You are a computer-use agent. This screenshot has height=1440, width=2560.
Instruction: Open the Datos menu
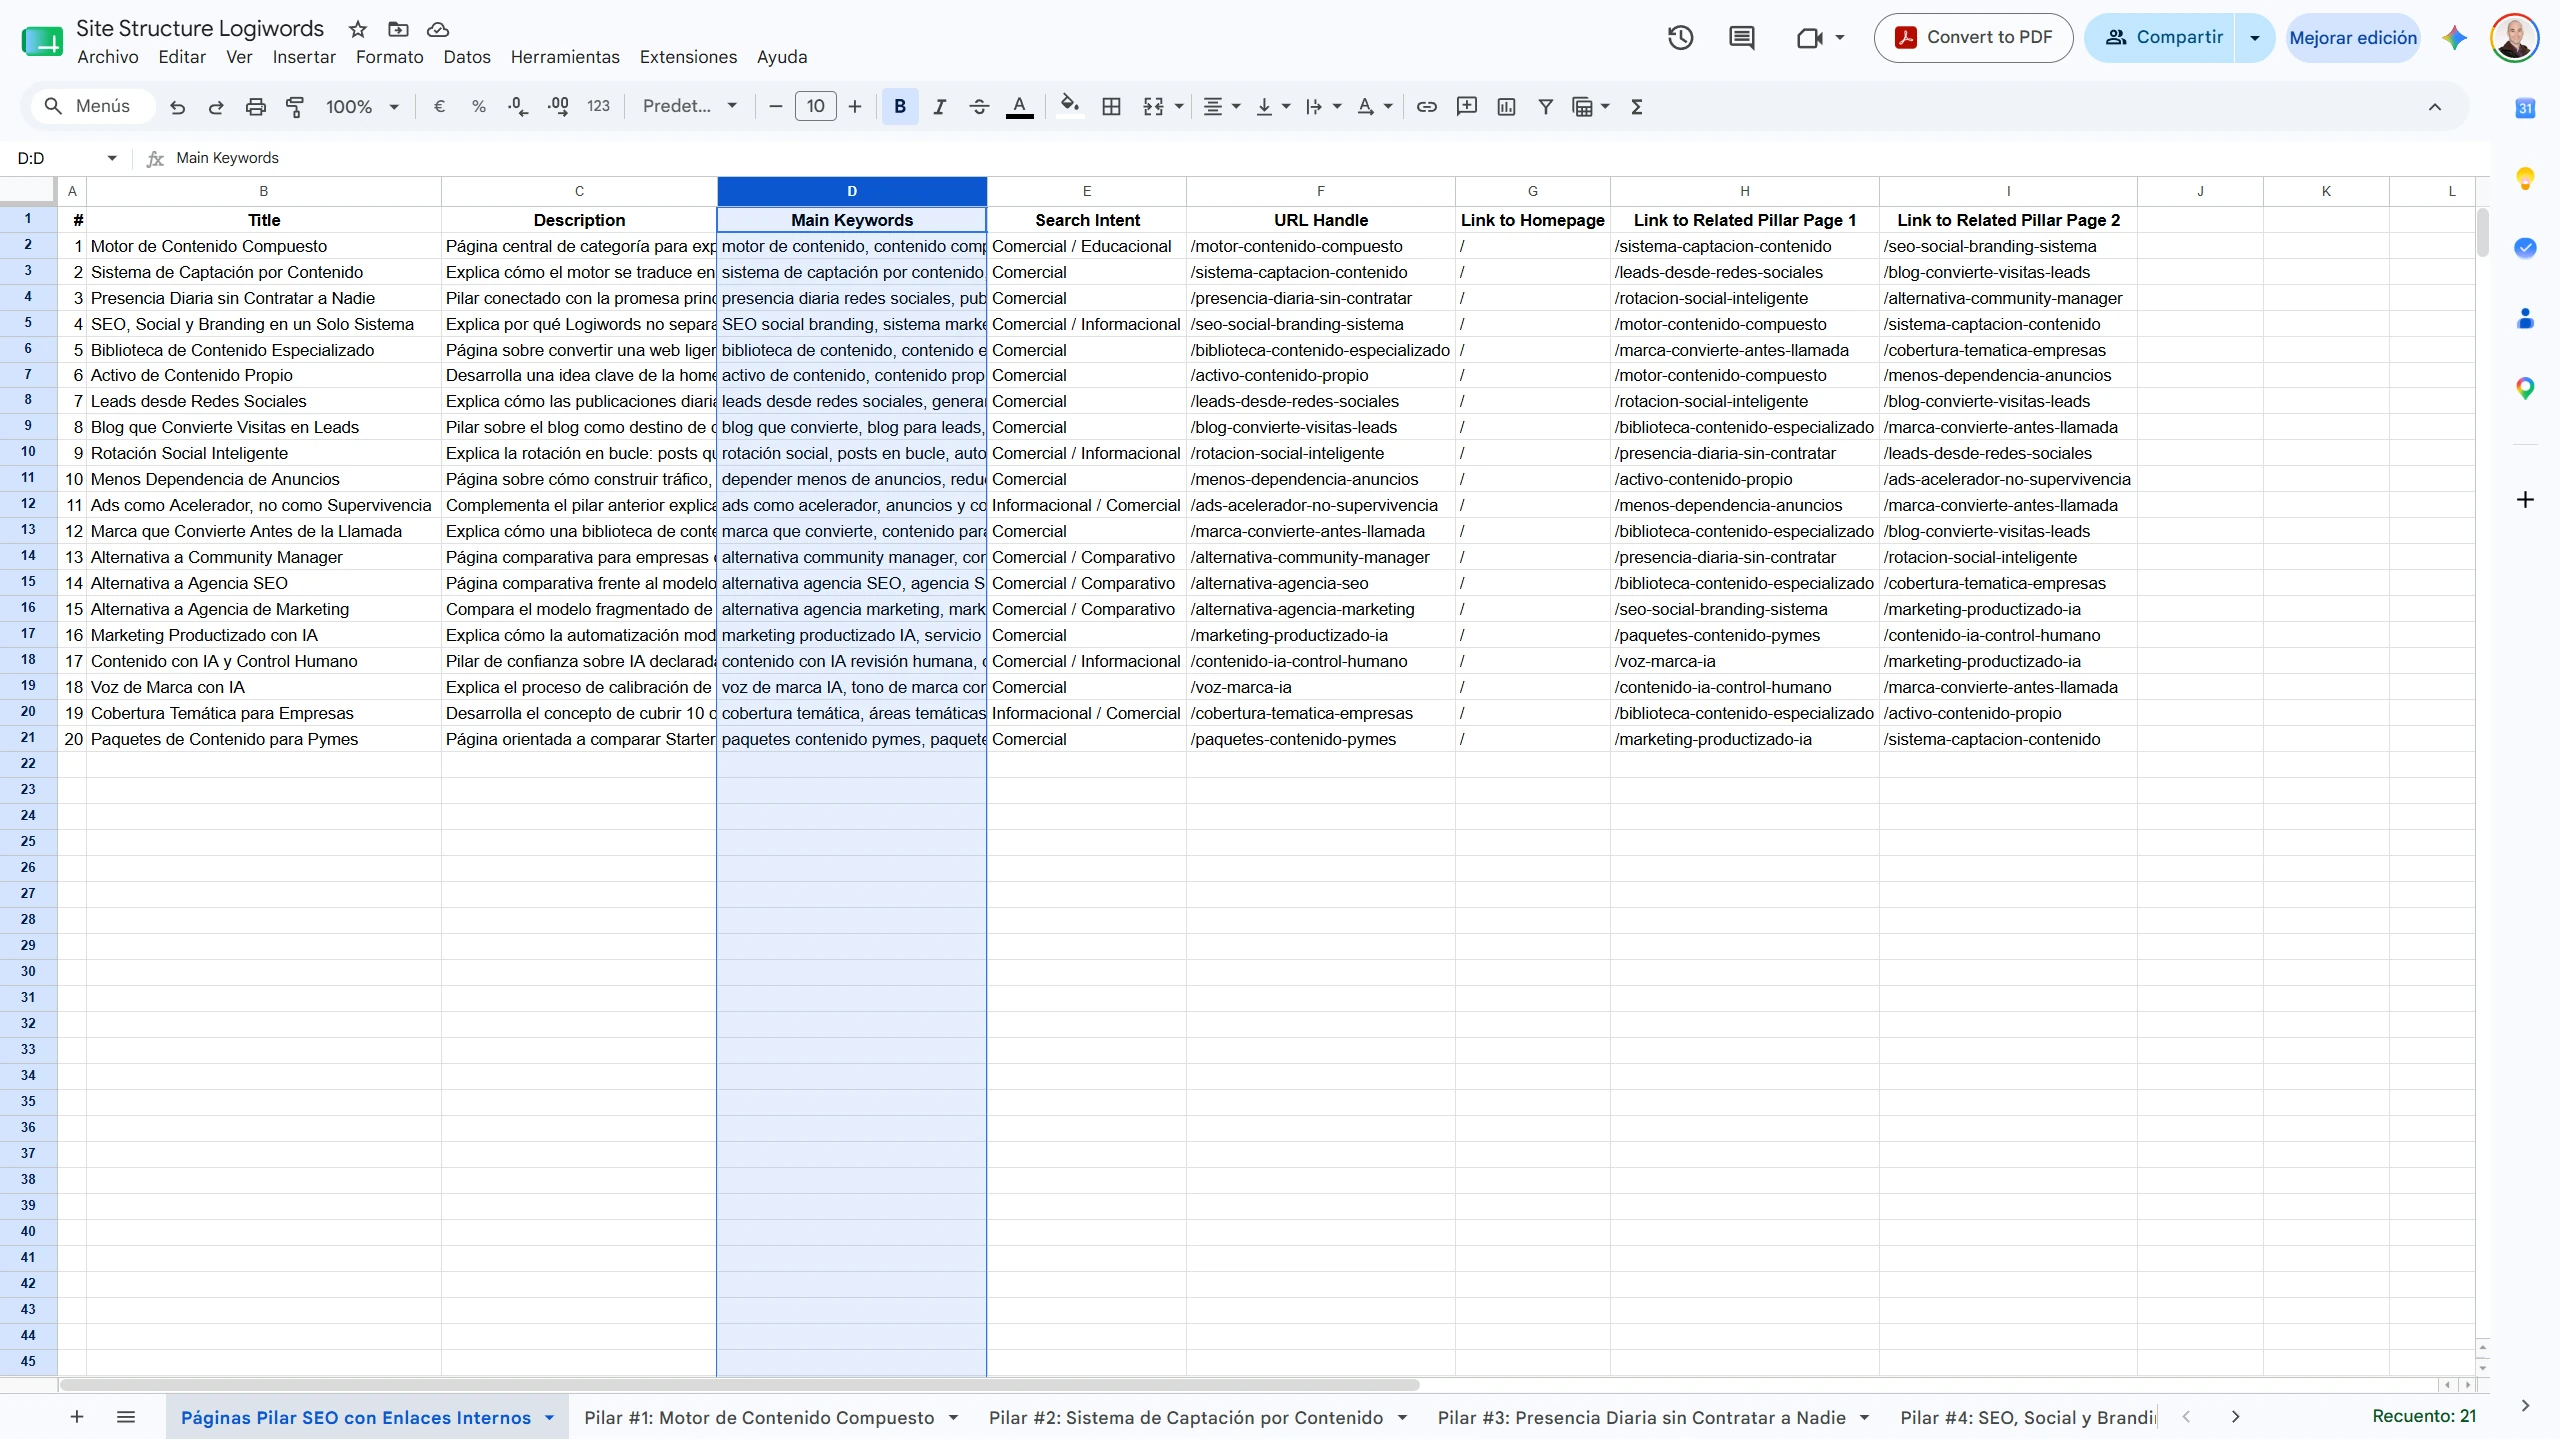coord(467,57)
